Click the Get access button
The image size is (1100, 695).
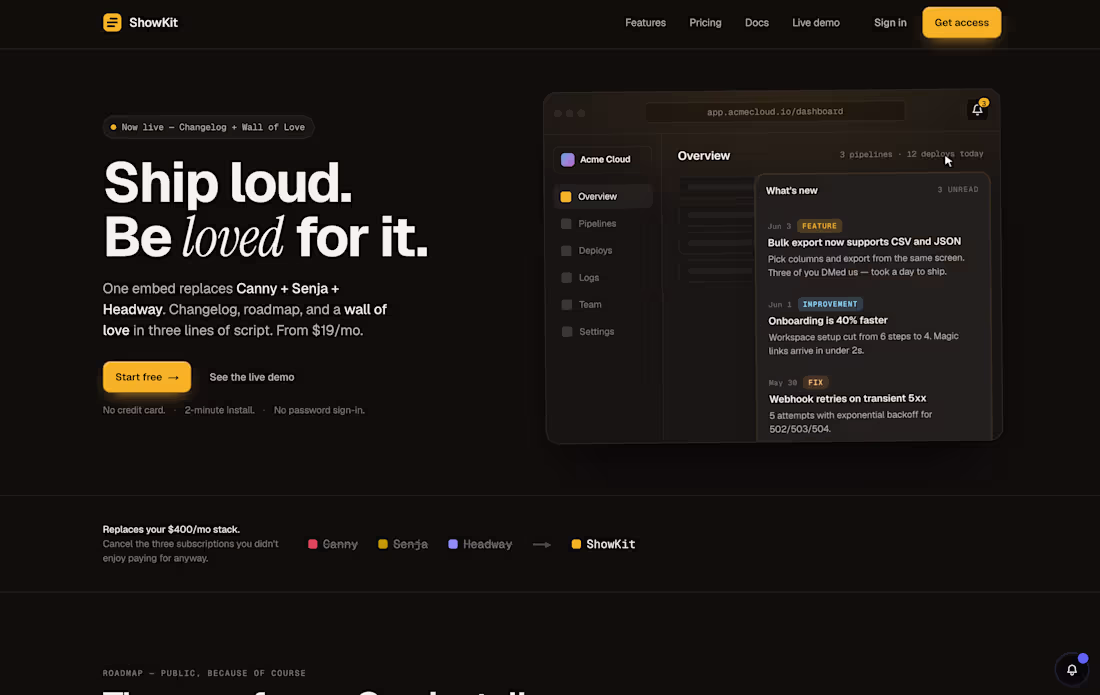tap(961, 22)
